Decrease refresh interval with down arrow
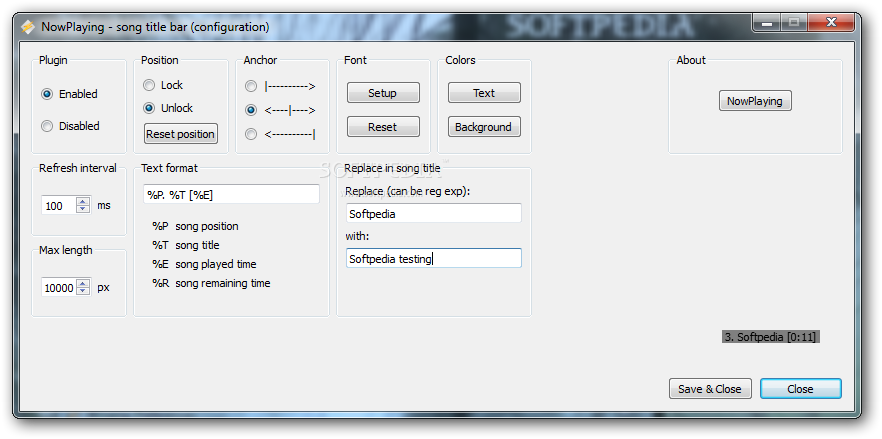The height and width of the screenshot is (439, 882). tap(83, 209)
